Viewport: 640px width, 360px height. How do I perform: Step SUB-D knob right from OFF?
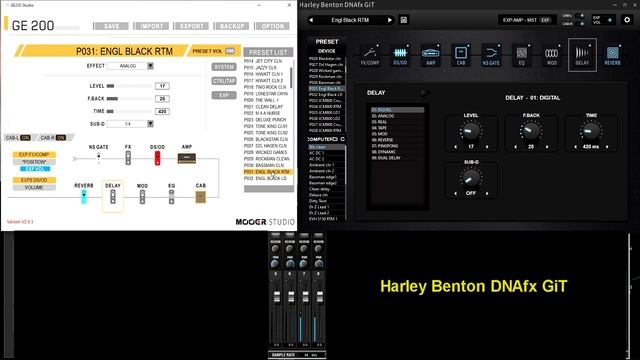[487, 193]
